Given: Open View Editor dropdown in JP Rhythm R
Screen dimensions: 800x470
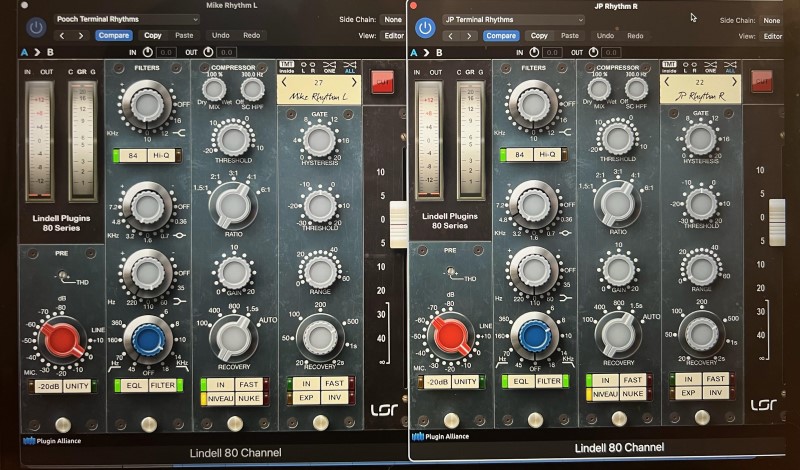Looking at the screenshot, I should click(772, 36).
